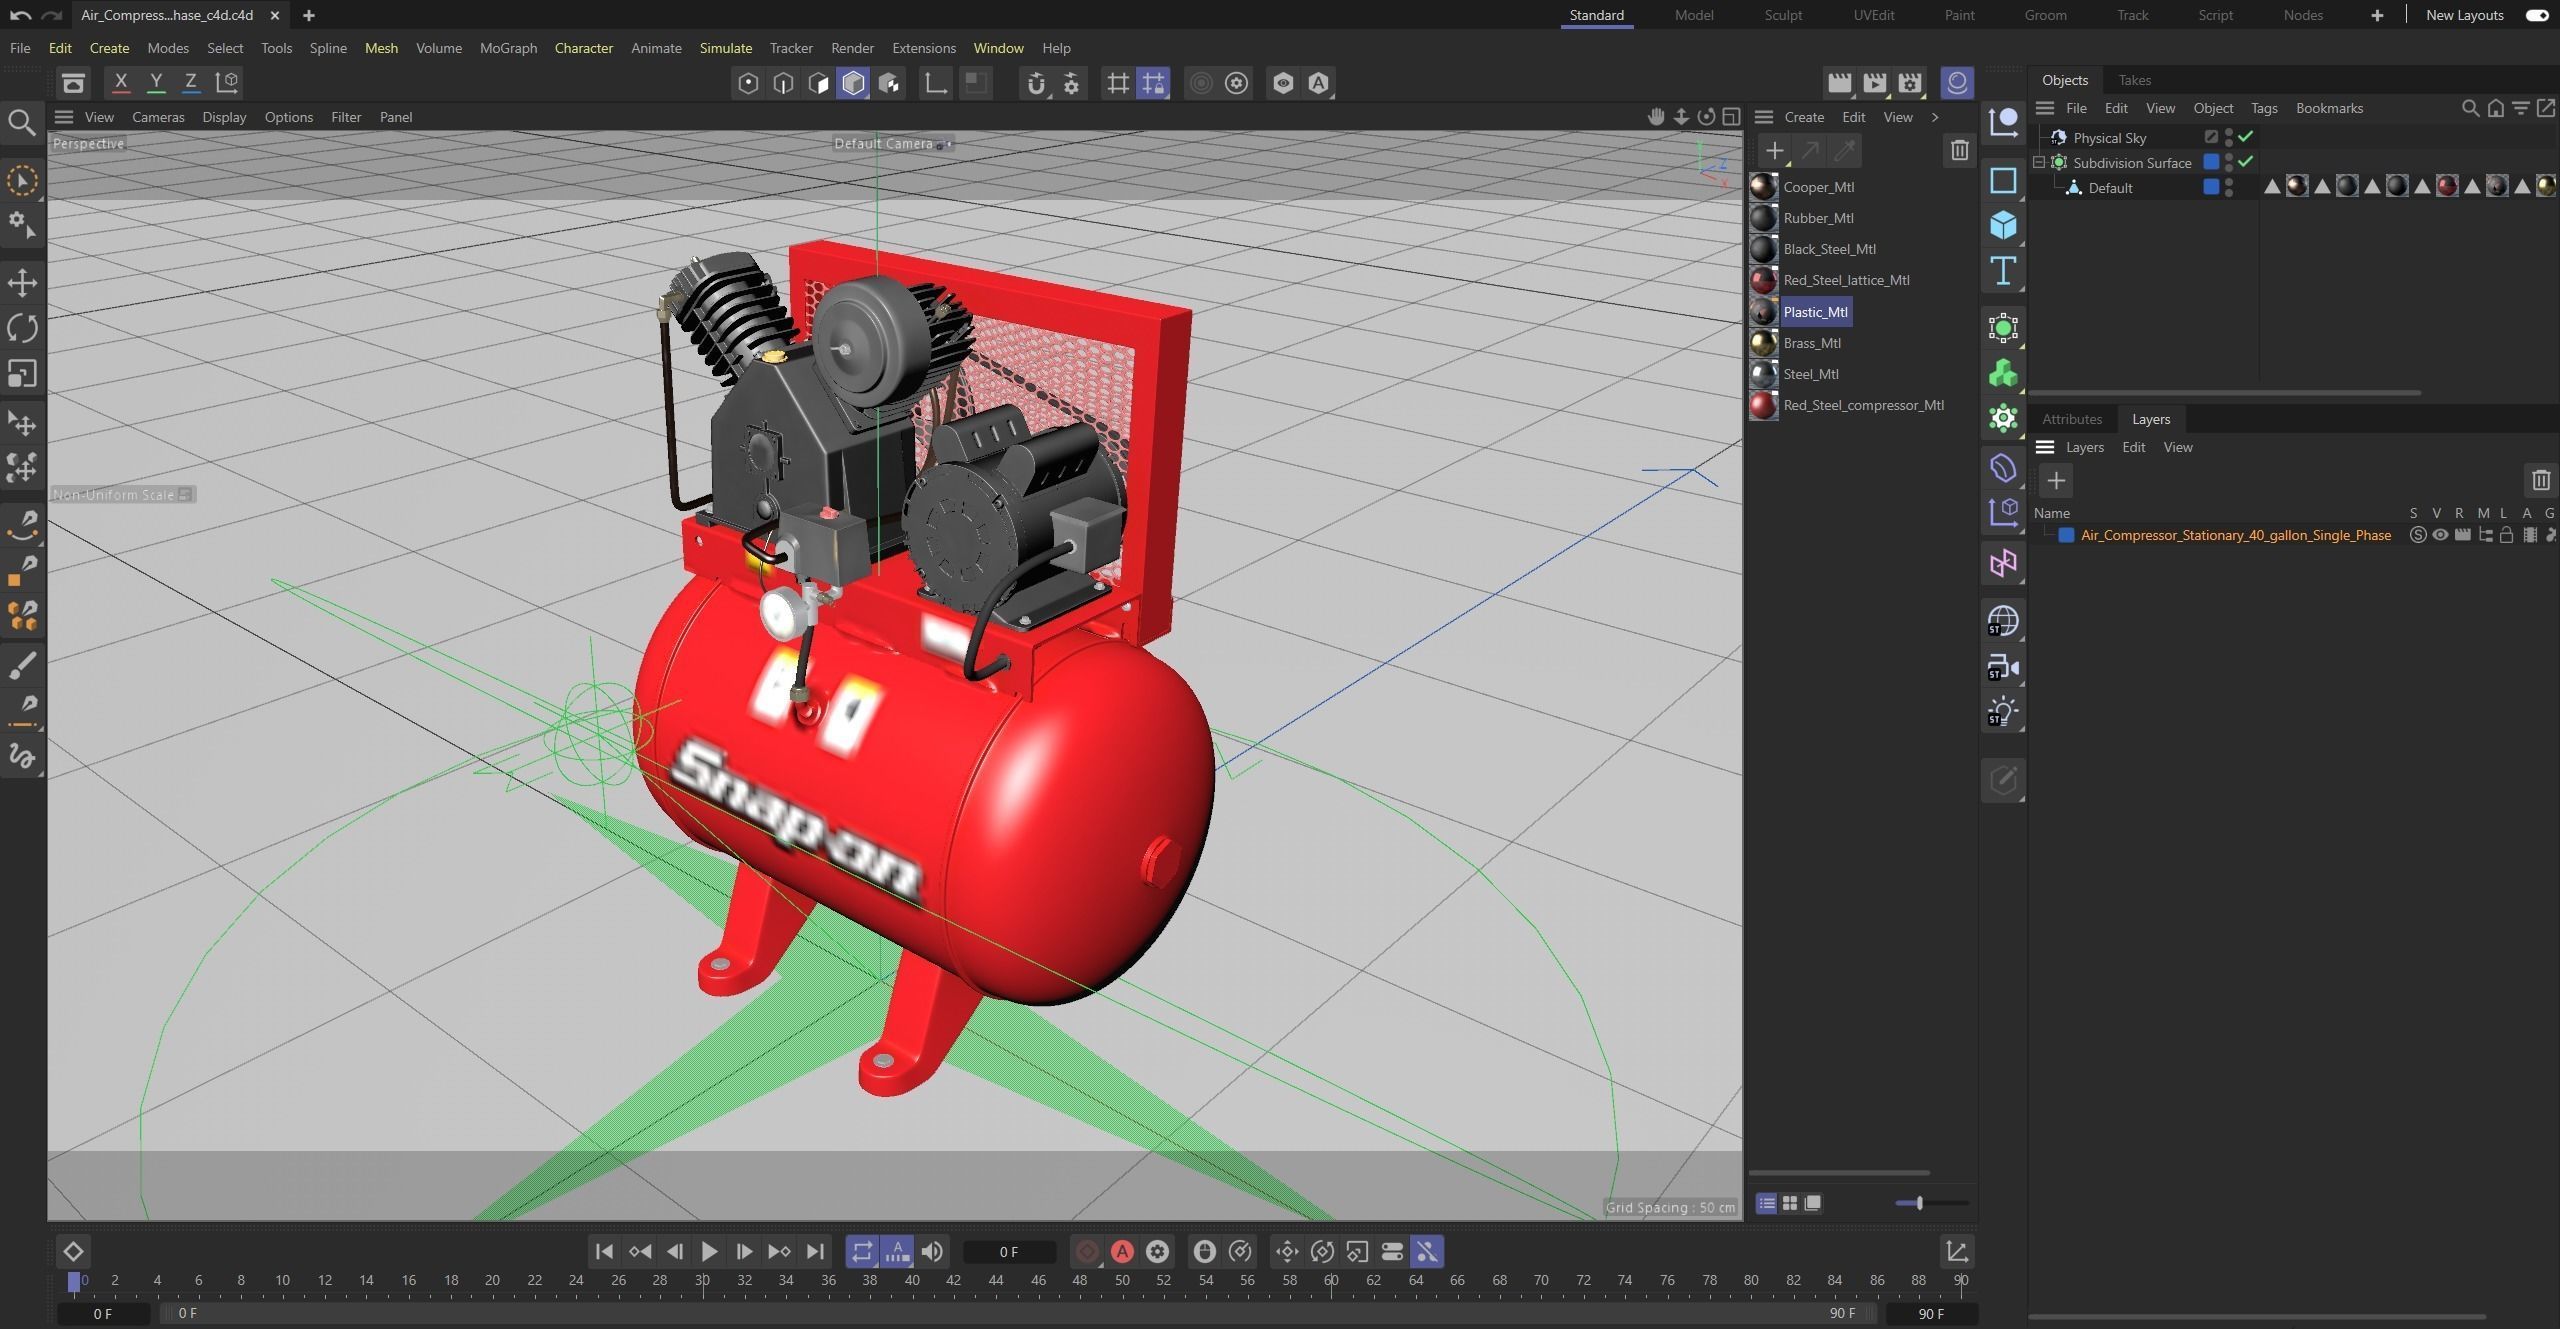Toggle Subdivision Surface enabled checkmark
Image resolution: width=2560 pixels, height=1329 pixels.
pos(2246,161)
